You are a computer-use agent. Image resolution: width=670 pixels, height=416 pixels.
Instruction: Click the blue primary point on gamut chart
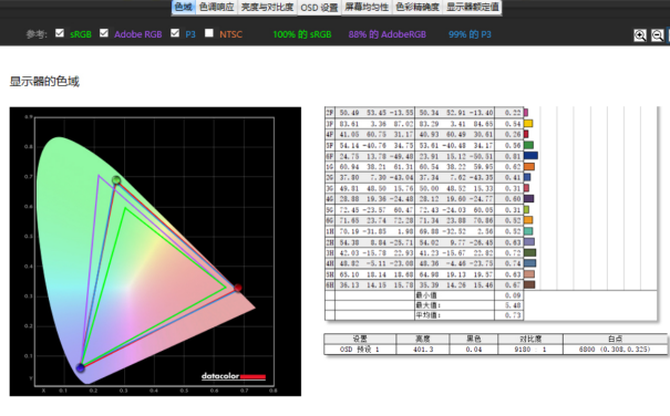click(81, 368)
